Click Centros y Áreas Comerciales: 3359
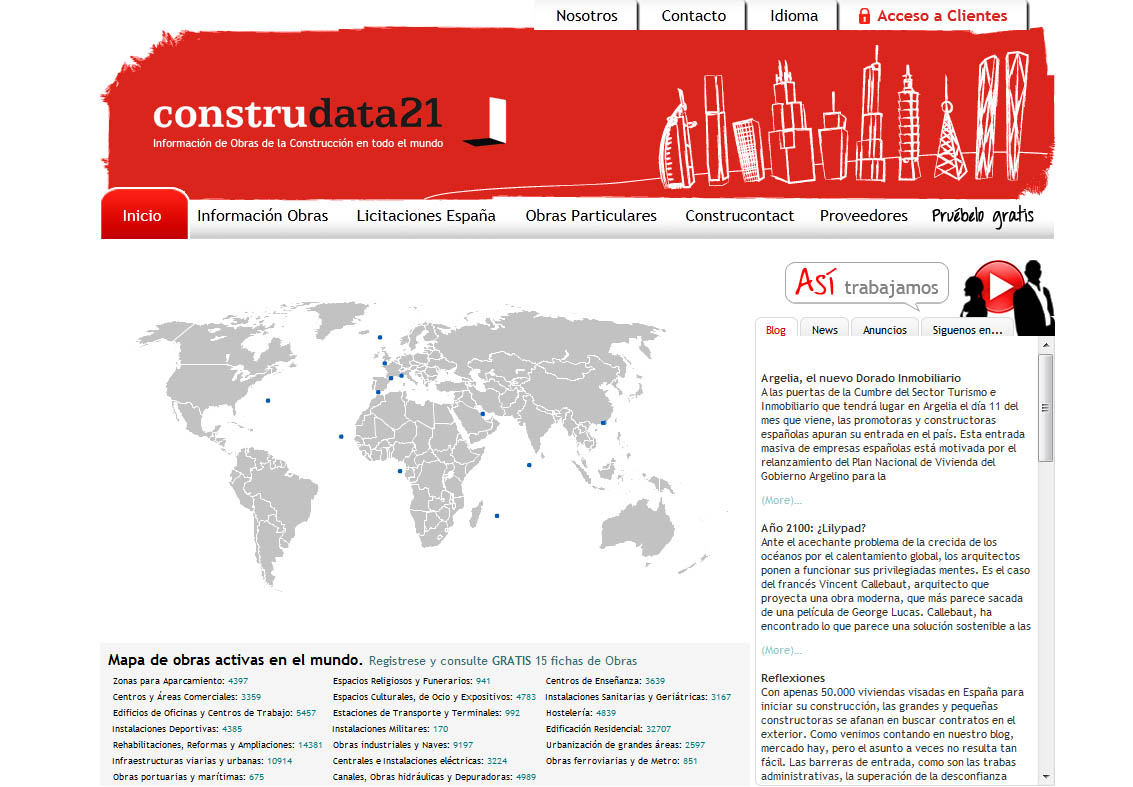The image size is (1133, 787). click(187, 697)
